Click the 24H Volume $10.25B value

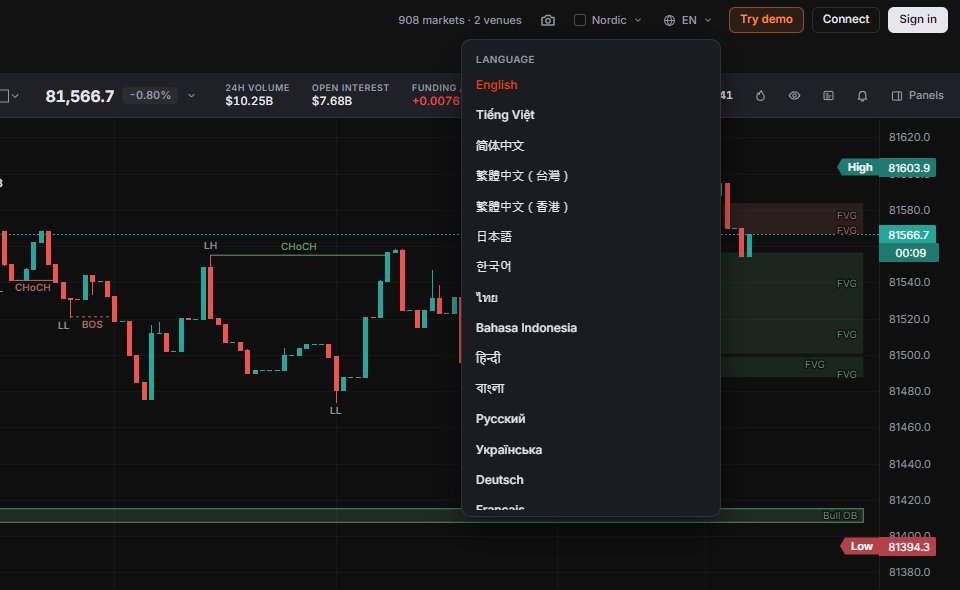249,101
